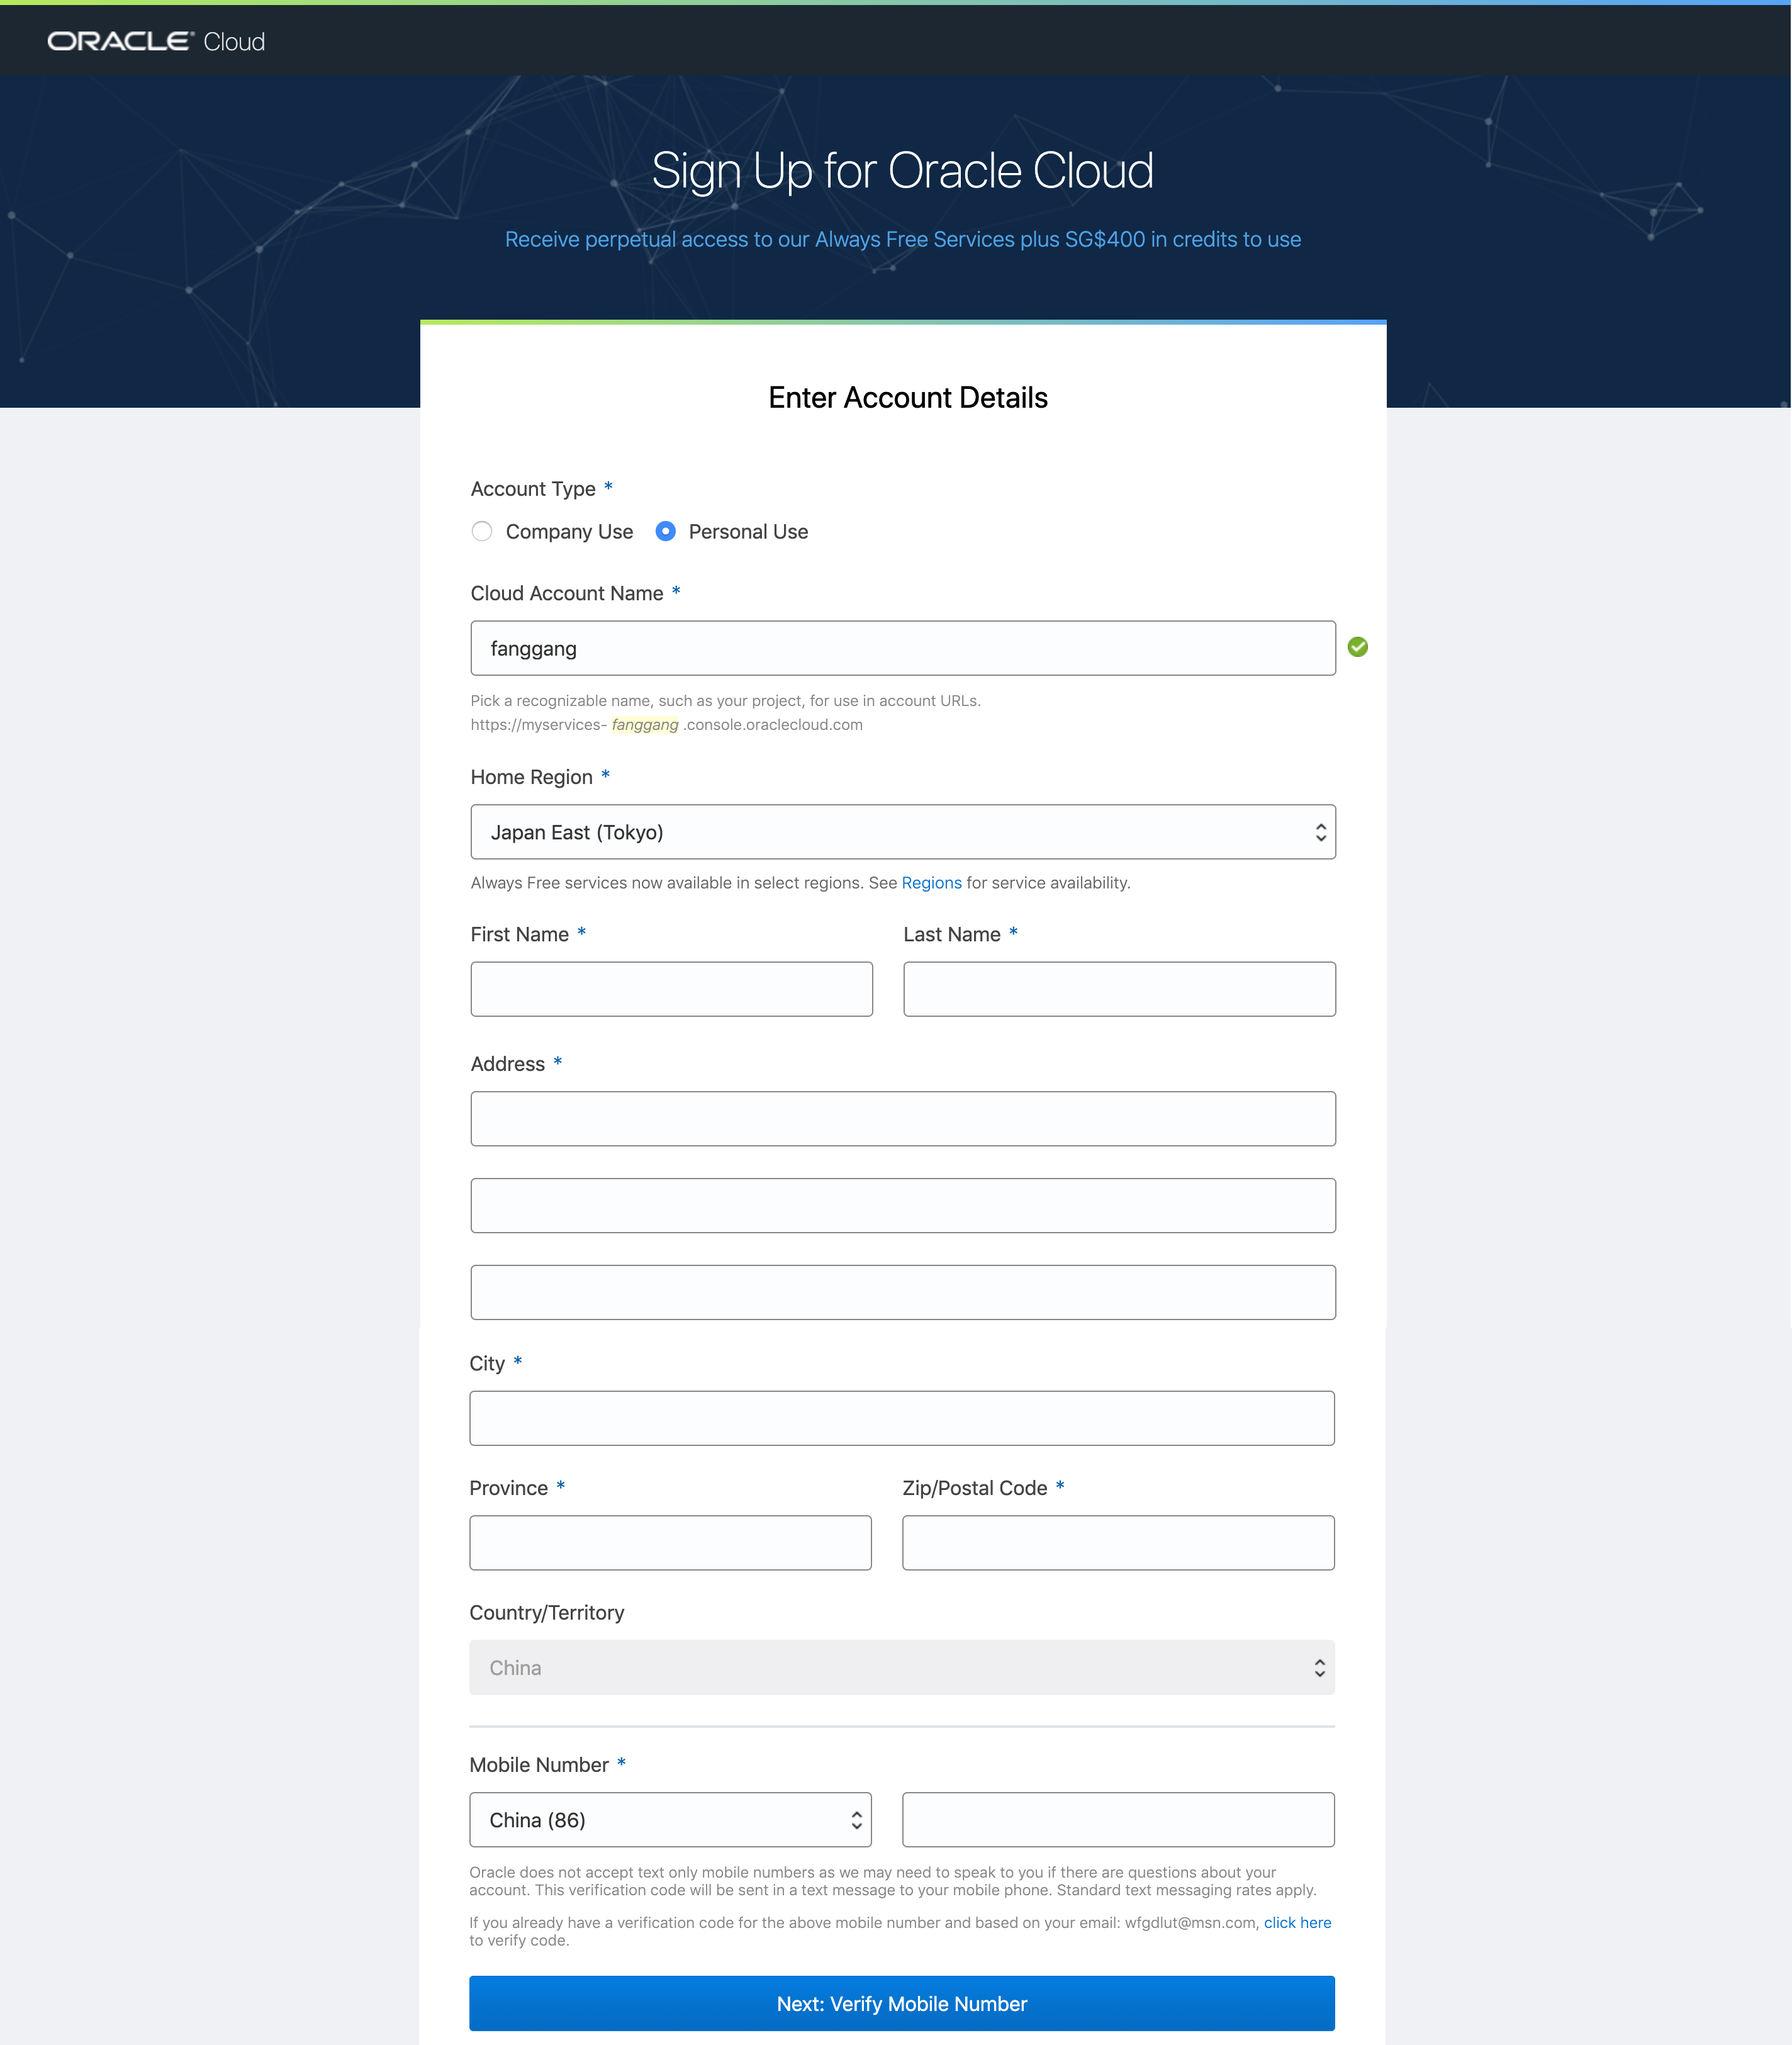Click the City input field
1792x2045 pixels.
click(x=902, y=1418)
